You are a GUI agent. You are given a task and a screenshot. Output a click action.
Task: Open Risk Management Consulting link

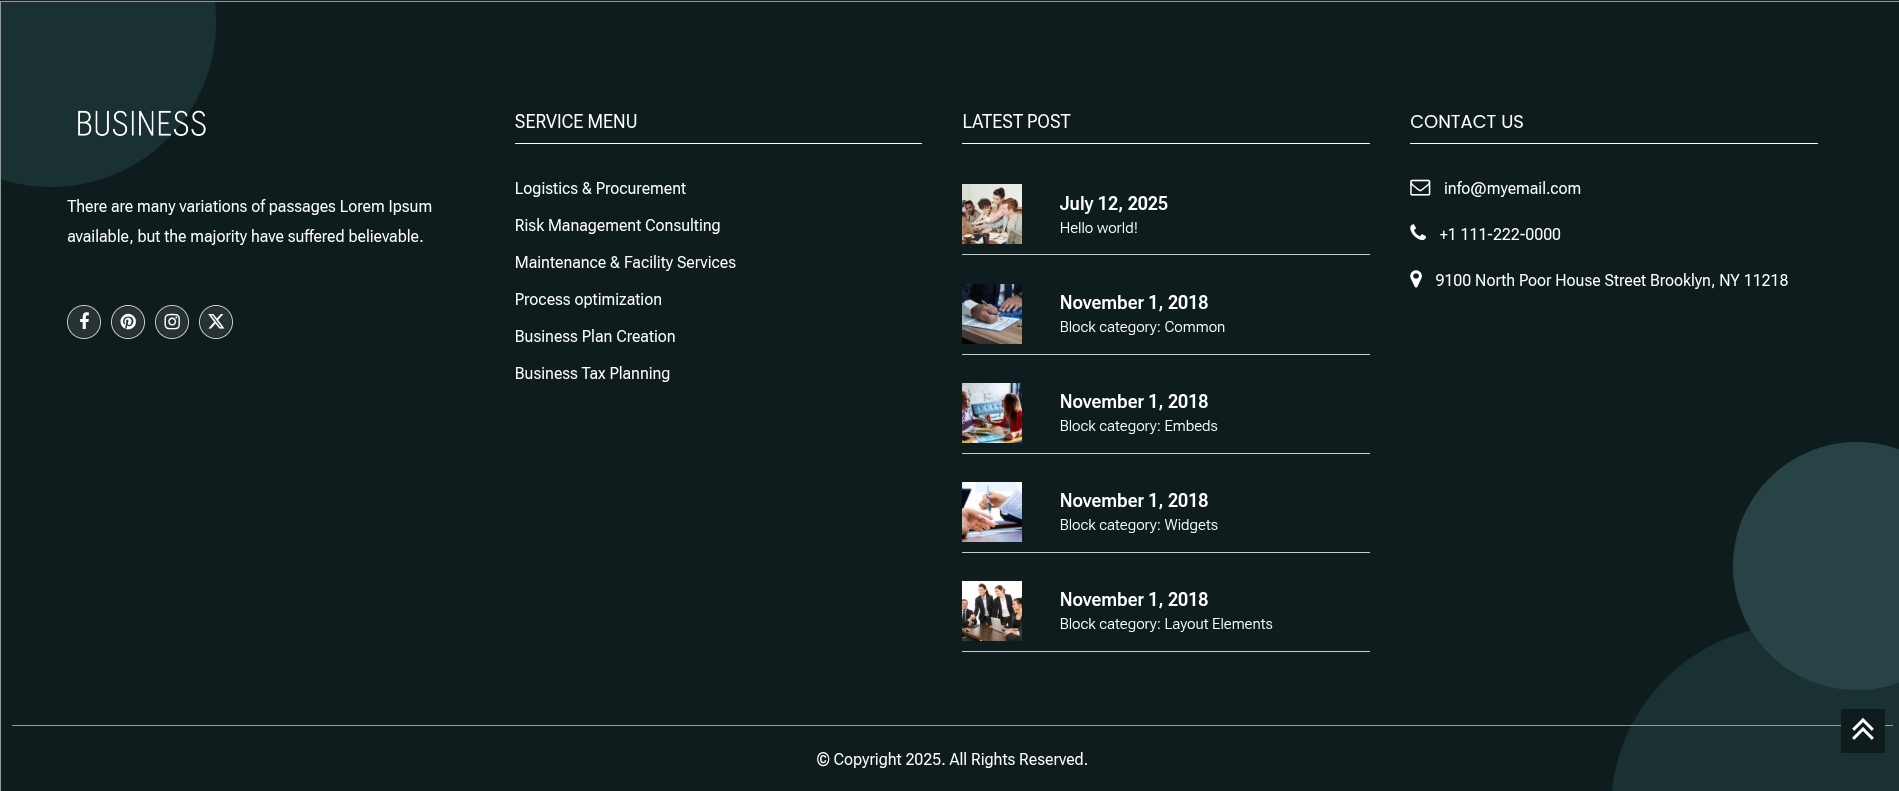[x=617, y=225]
